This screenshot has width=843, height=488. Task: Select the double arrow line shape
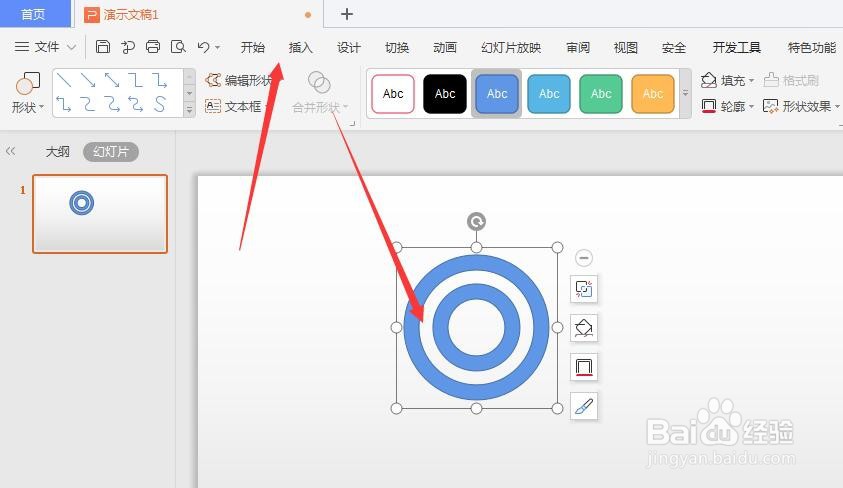coord(112,81)
